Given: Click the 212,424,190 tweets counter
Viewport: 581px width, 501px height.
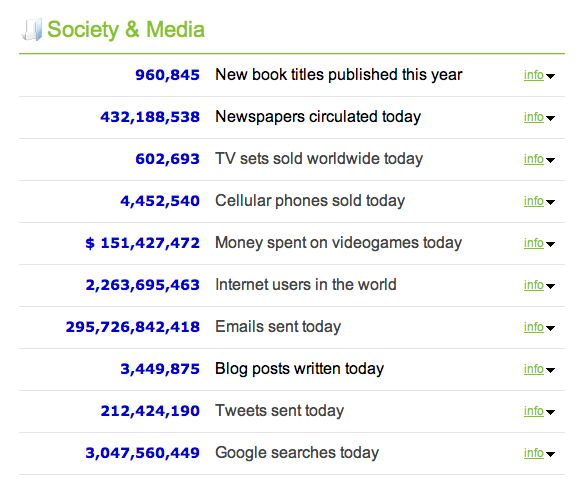Looking at the screenshot, I should coord(150,411).
